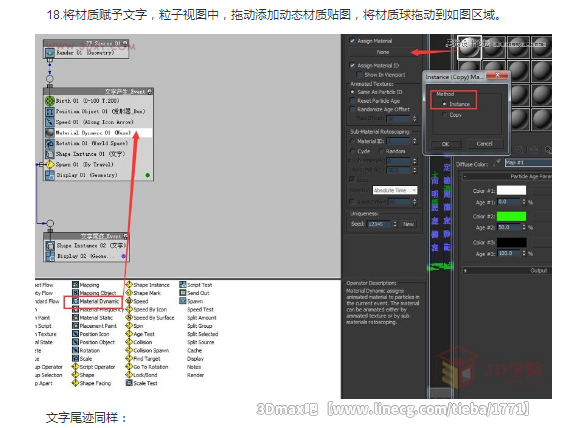Viewport: 569px width, 428px height.
Task: Click the Age #3 spinner arrows
Action: coord(524,253)
